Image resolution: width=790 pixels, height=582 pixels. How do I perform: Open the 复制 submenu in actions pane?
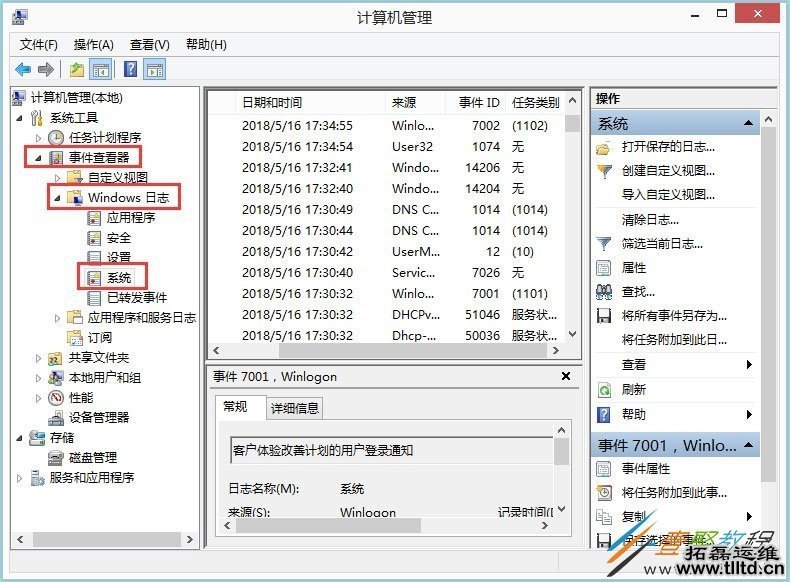point(675,516)
